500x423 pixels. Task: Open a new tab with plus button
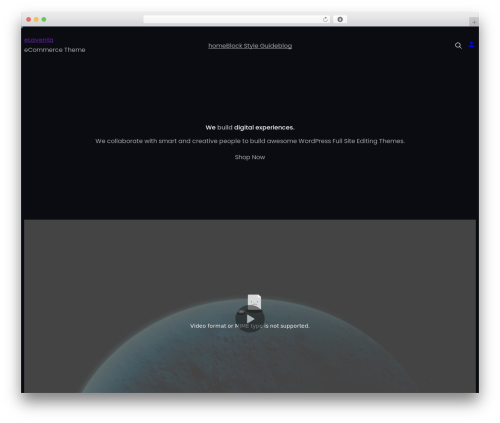click(474, 22)
